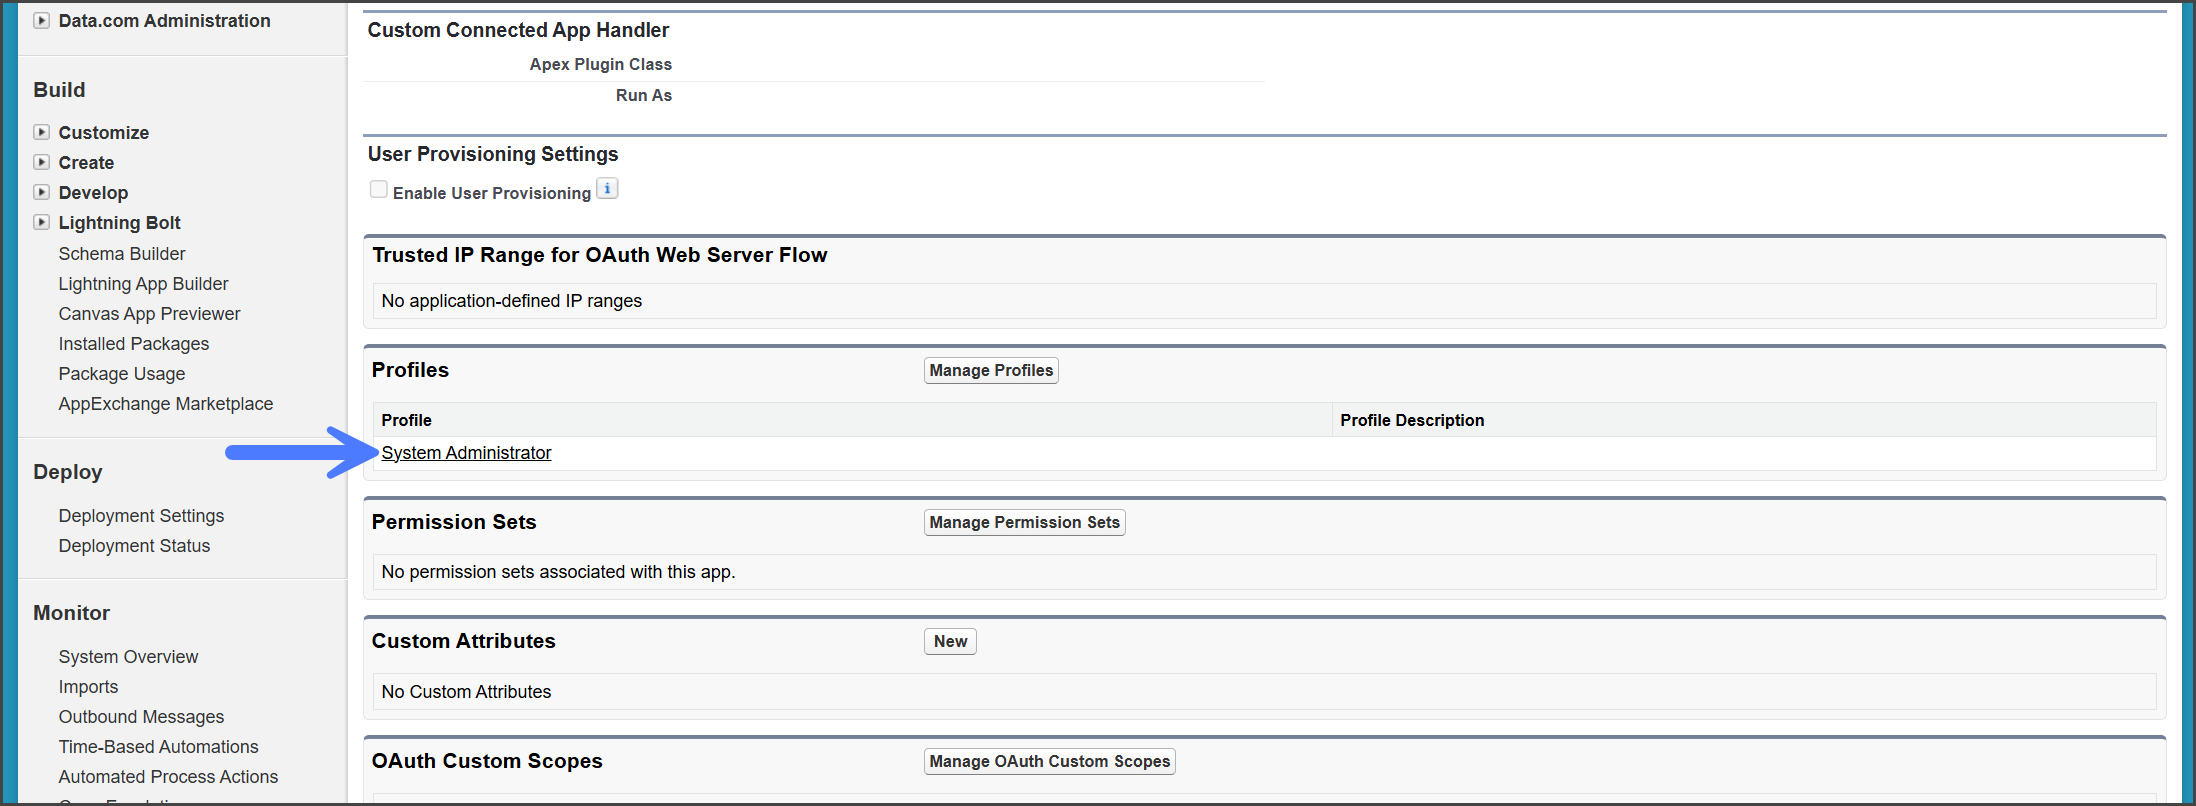2196x806 pixels.
Task: Open Outbound Messages in Monitor section
Action: (x=141, y=717)
